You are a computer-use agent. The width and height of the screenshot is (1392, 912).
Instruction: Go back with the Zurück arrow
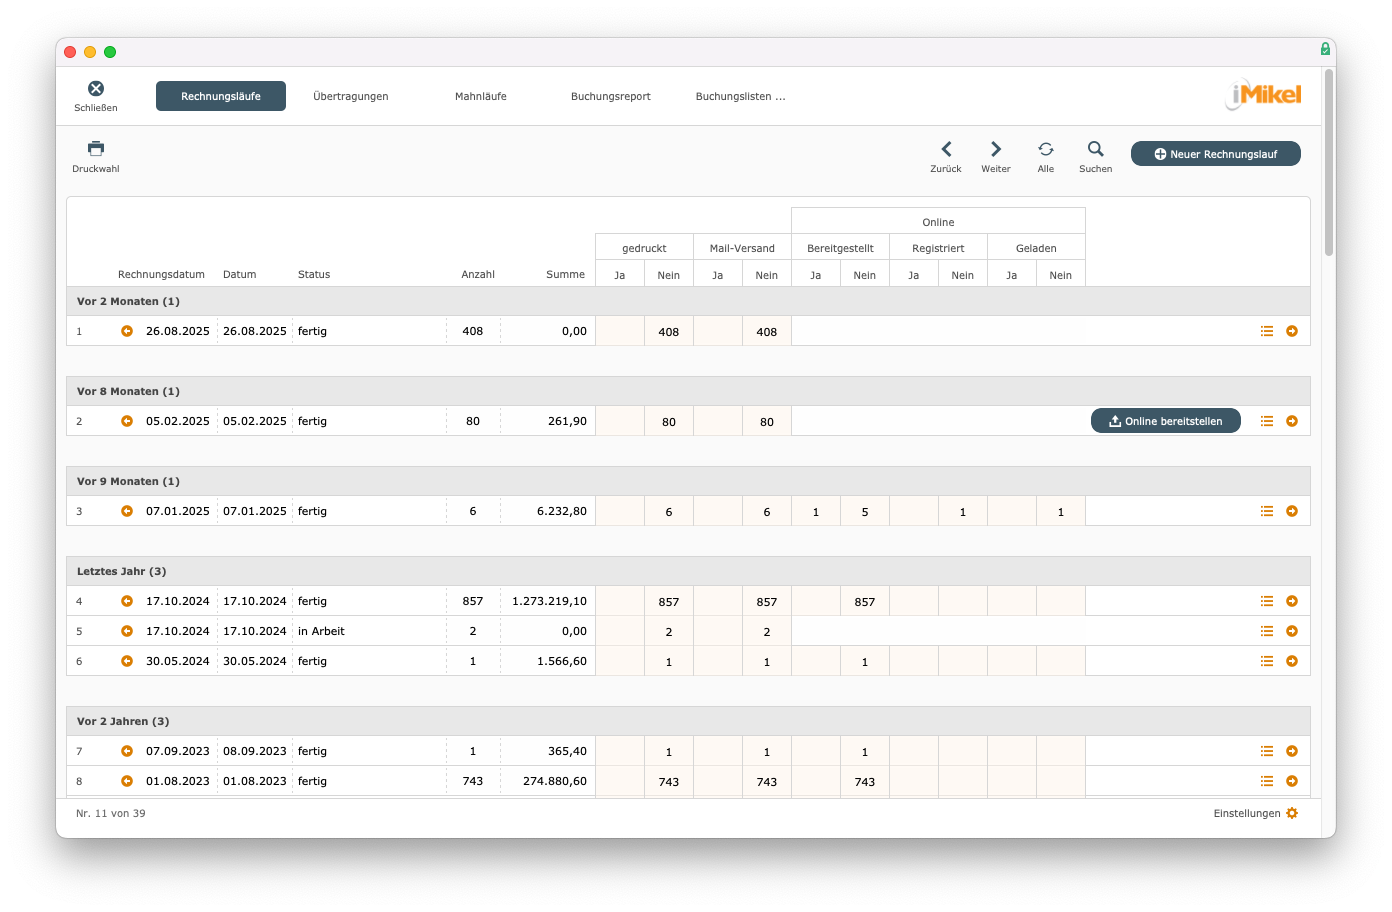click(946, 149)
